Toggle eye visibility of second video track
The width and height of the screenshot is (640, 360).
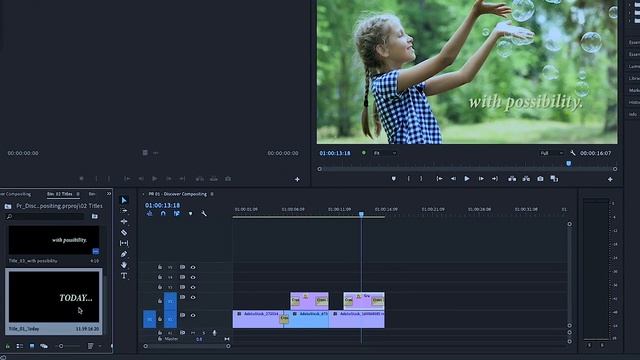click(x=193, y=277)
